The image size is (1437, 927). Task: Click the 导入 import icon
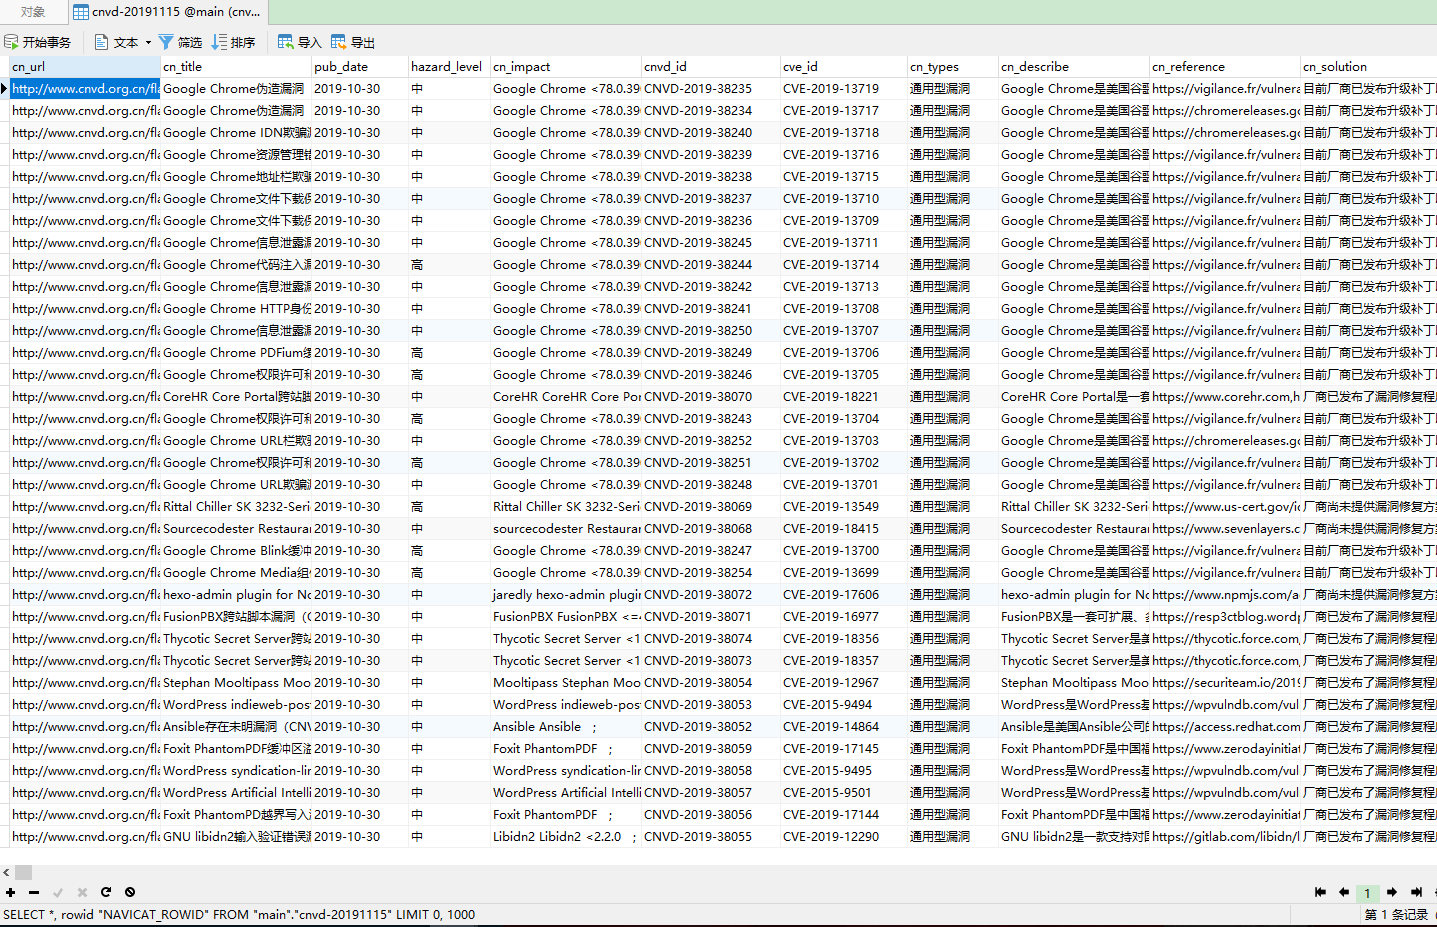[x=286, y=42]
